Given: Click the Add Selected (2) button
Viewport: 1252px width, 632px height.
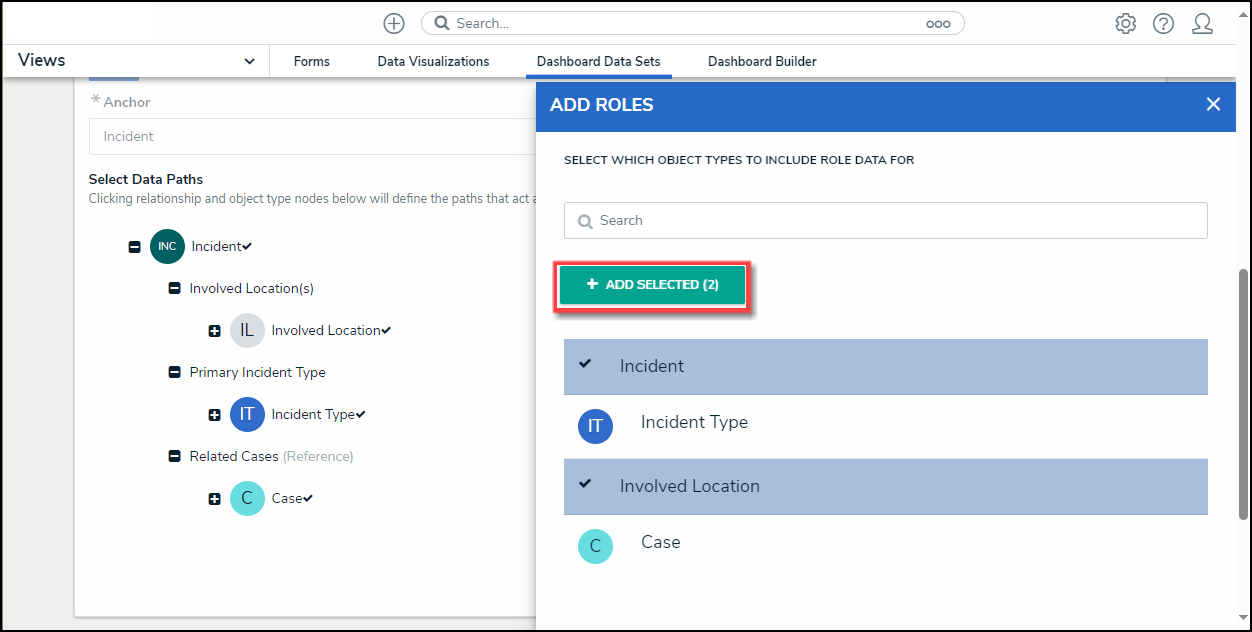Looking at the screenshot, I should click(x=652, y=285).
